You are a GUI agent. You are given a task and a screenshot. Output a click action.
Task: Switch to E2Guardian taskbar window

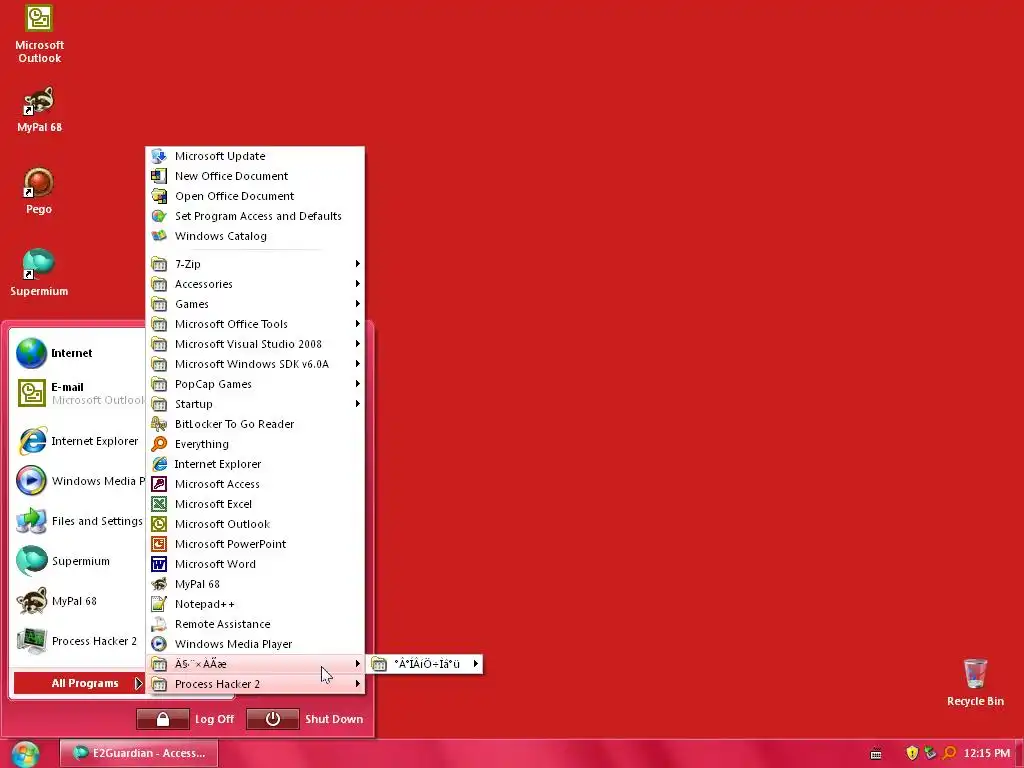138,753
